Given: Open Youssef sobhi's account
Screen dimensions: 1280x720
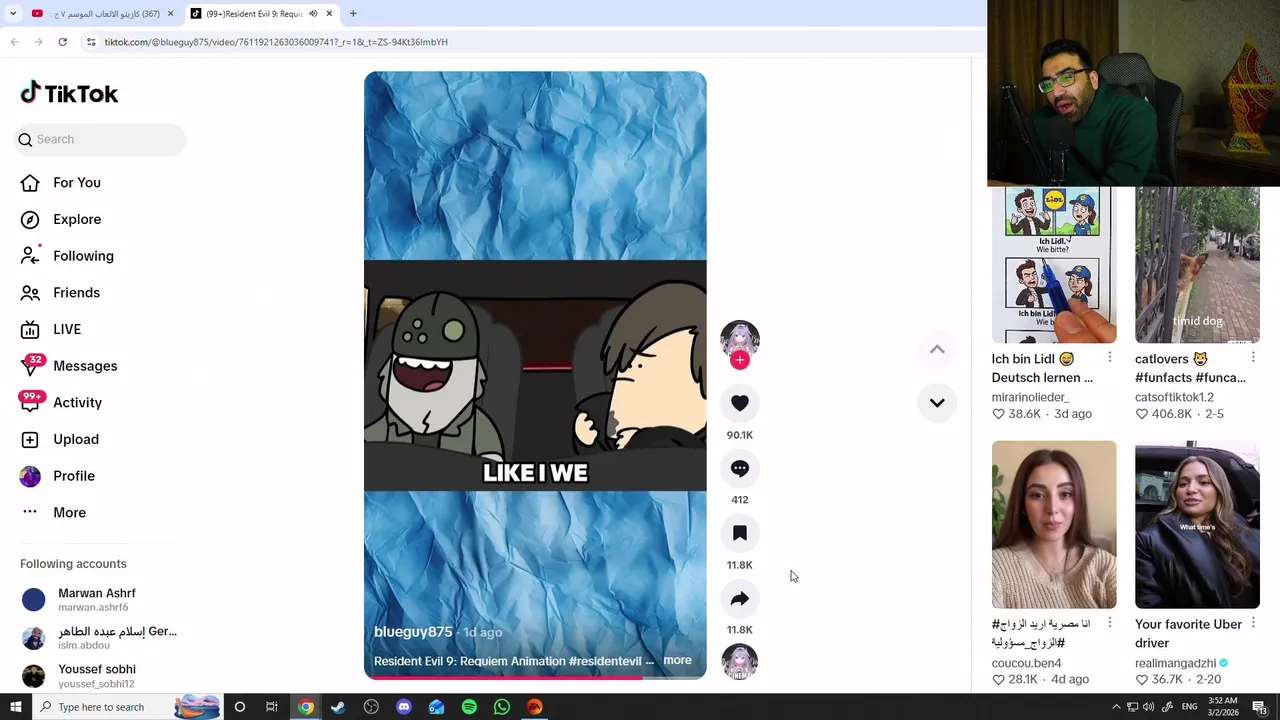Looking at the screenshot, I should click(x=97, y=675).
